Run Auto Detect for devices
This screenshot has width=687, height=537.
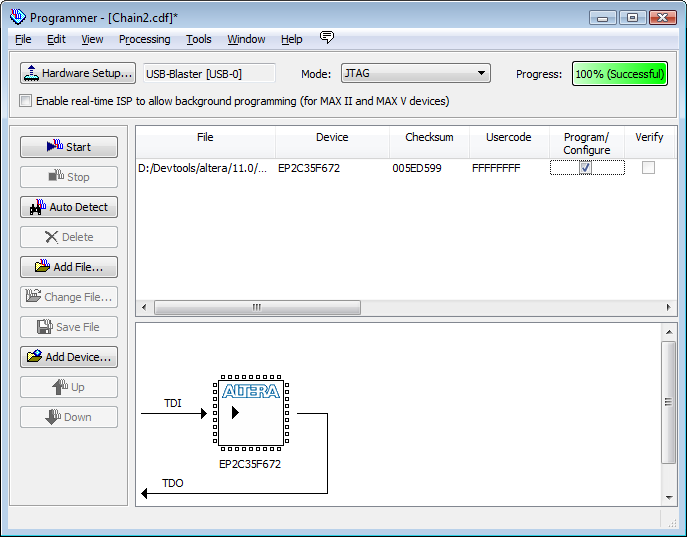pyautogui.click(x=68, y=207)
